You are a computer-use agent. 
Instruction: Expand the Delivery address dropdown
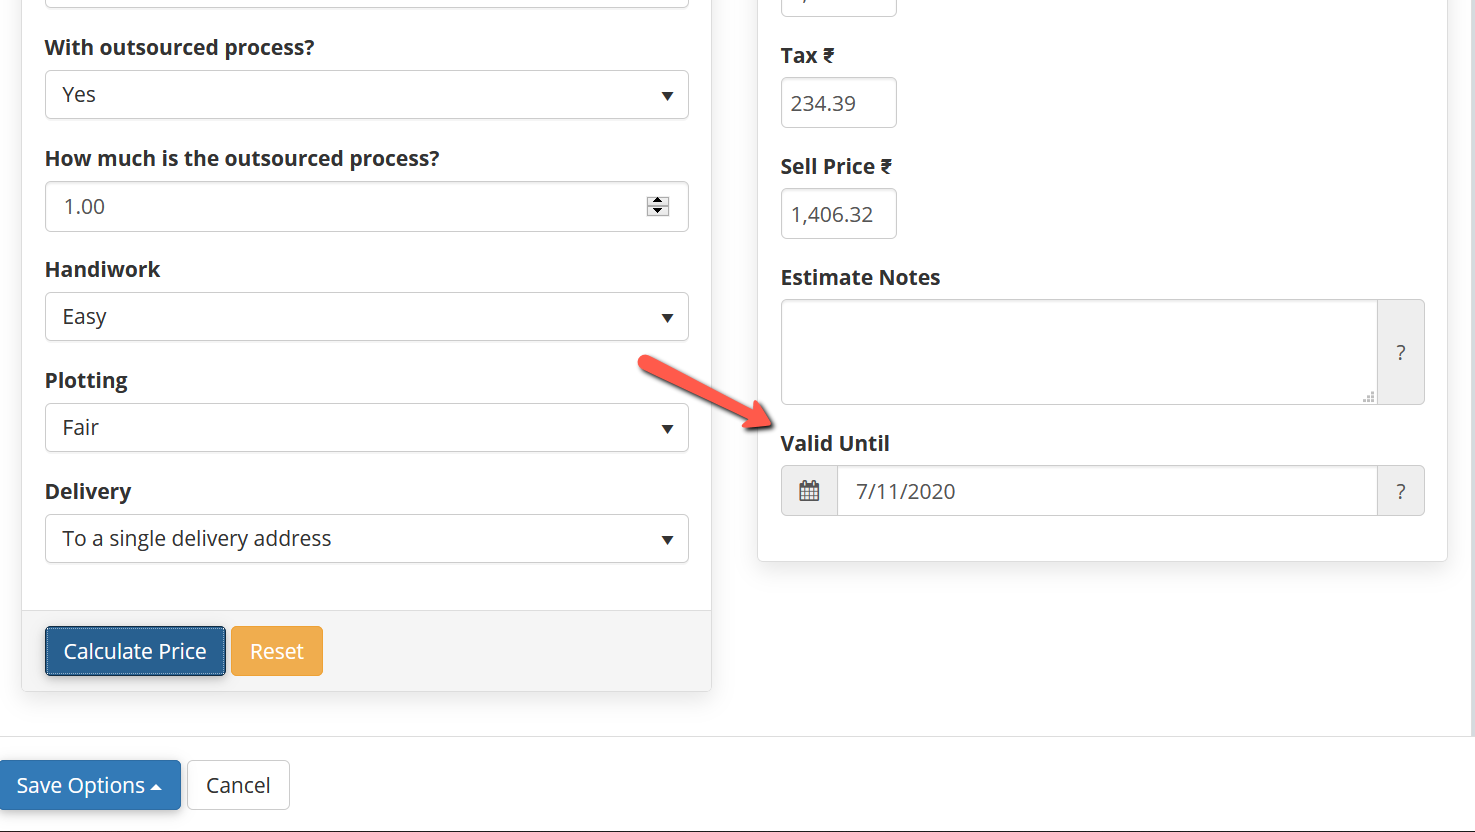367,539
